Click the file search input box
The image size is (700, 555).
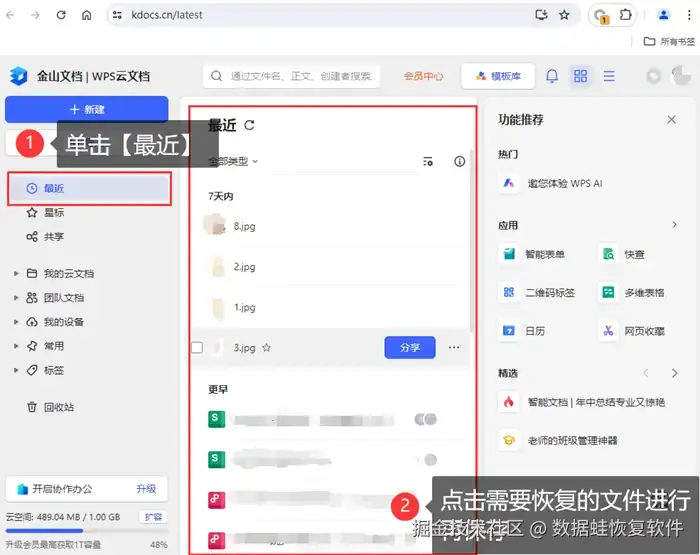click(292, 76)
